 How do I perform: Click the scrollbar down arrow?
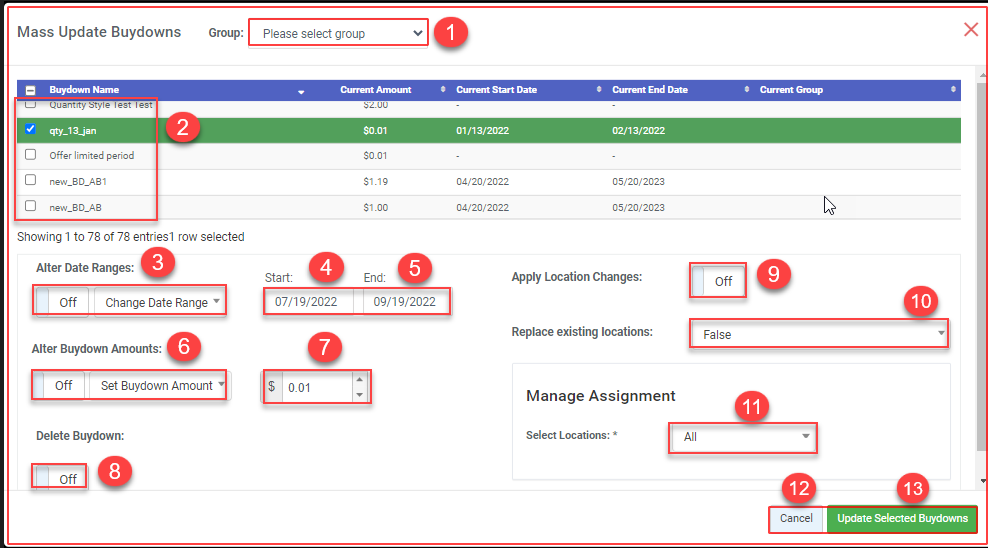[983, 481]
